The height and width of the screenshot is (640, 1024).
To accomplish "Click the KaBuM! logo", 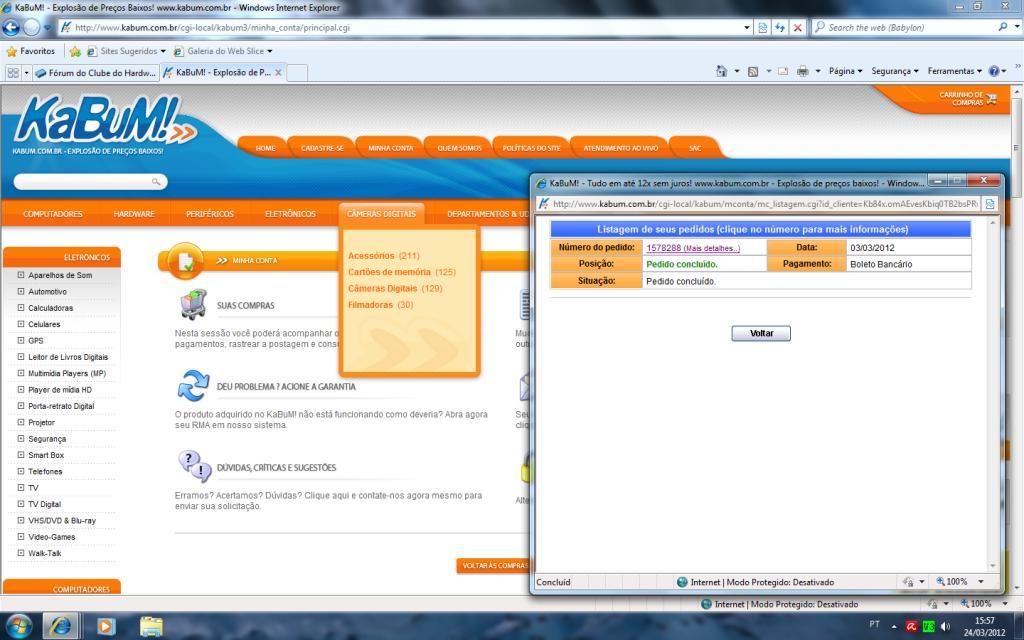I will point(104,121).
